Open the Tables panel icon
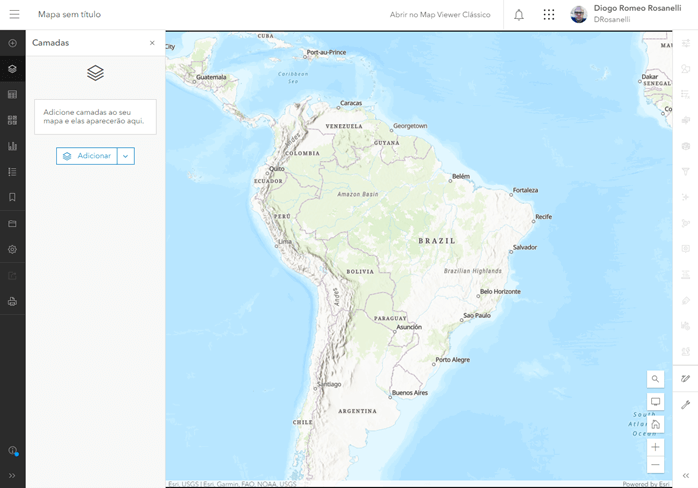Screen dimensions: 698x488 click(x=13, y=95)
